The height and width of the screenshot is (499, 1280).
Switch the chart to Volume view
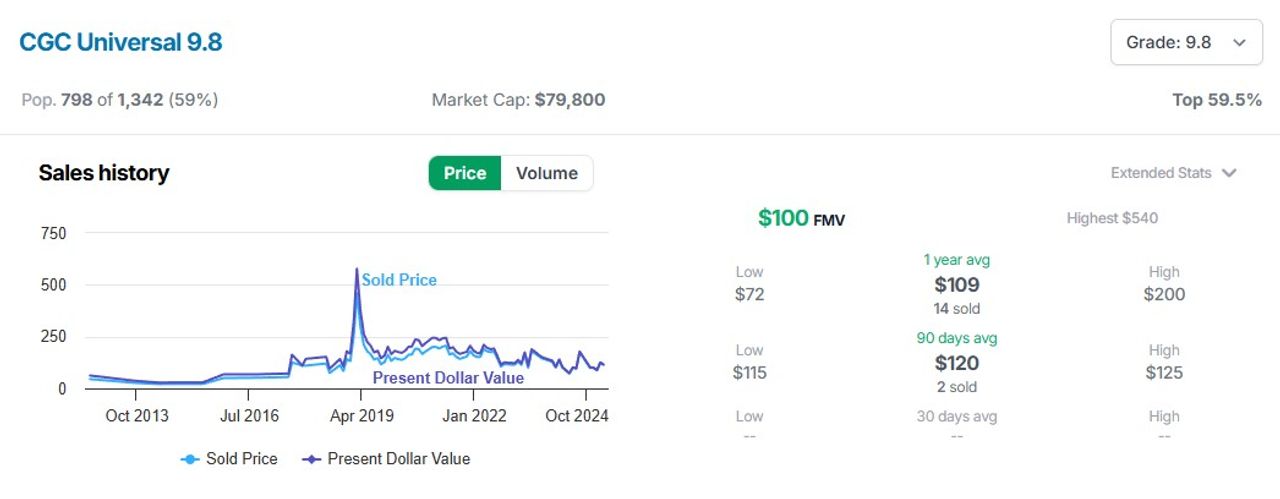[x=546, y=173]
